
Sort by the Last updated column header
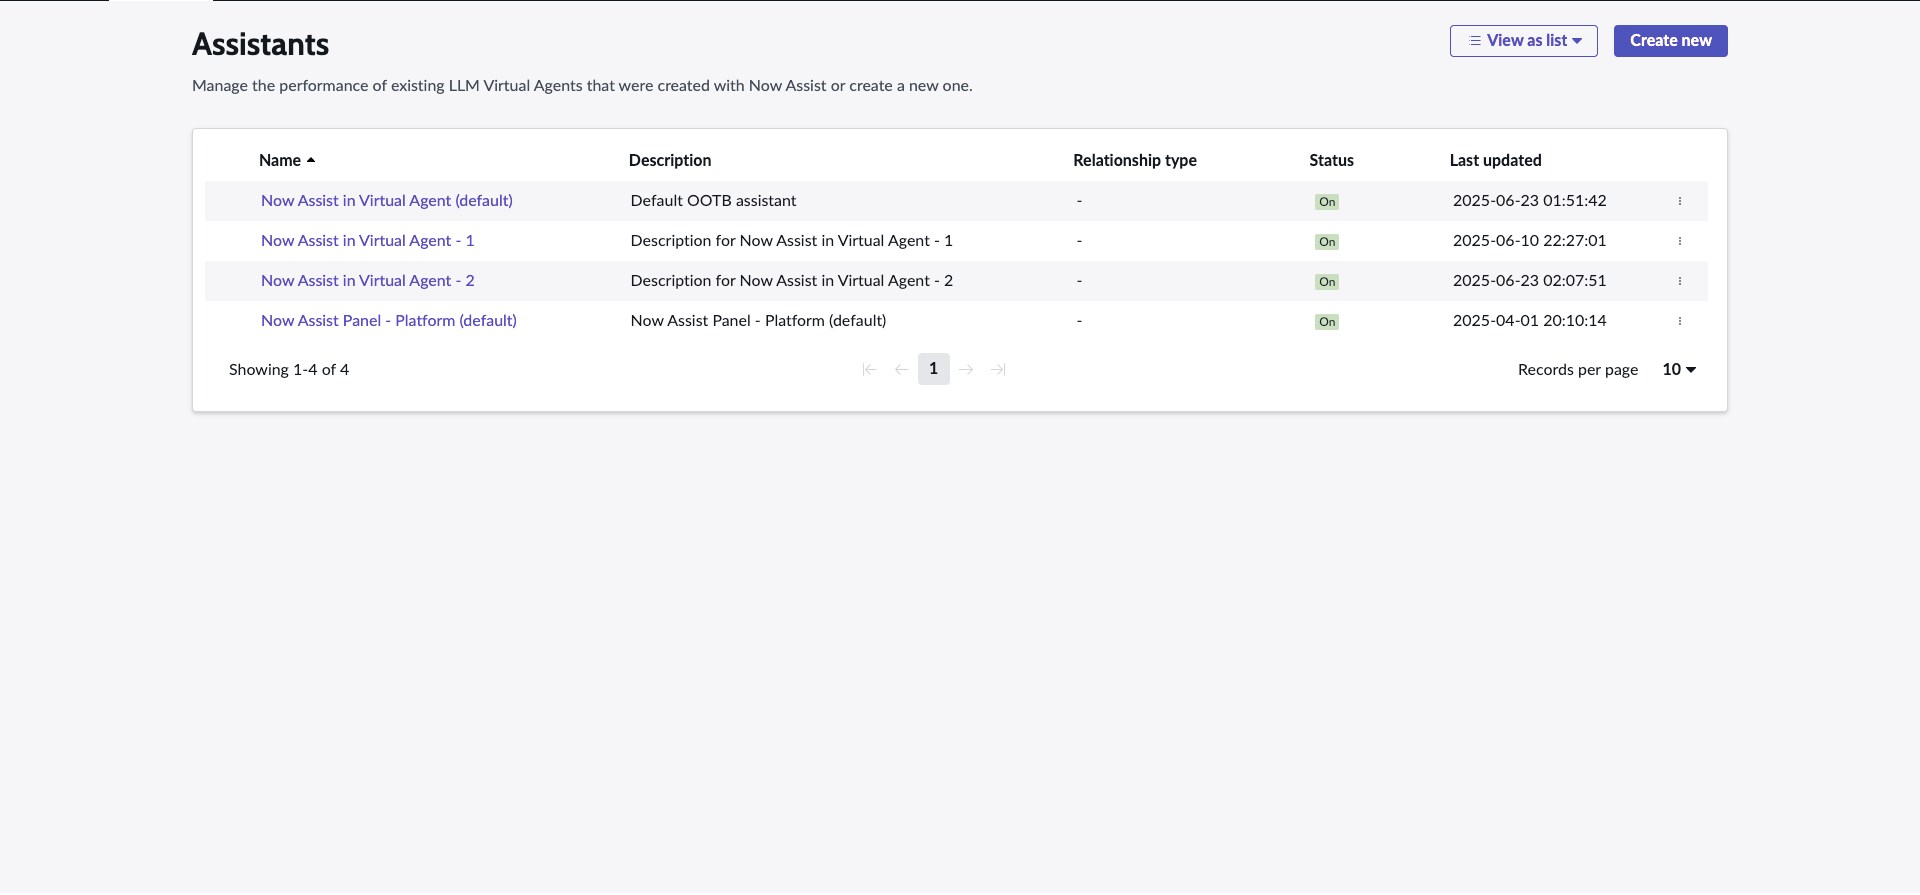(1495, 160)
